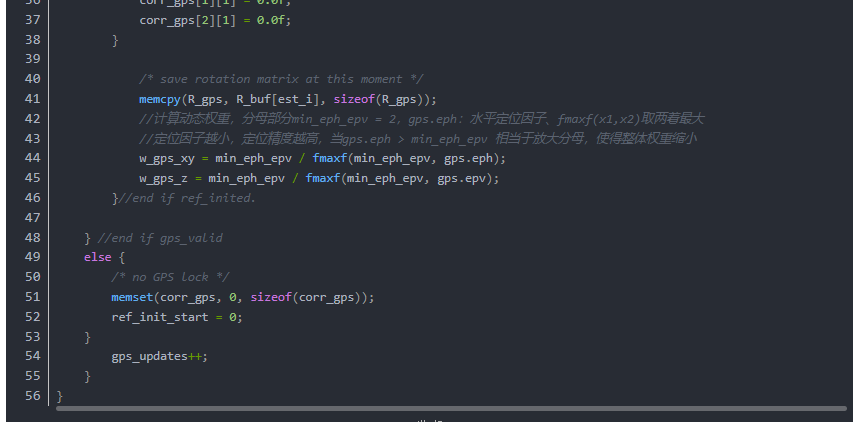Click the ref_init_start assignment line

pyautogui.click(x=177, y=316)
